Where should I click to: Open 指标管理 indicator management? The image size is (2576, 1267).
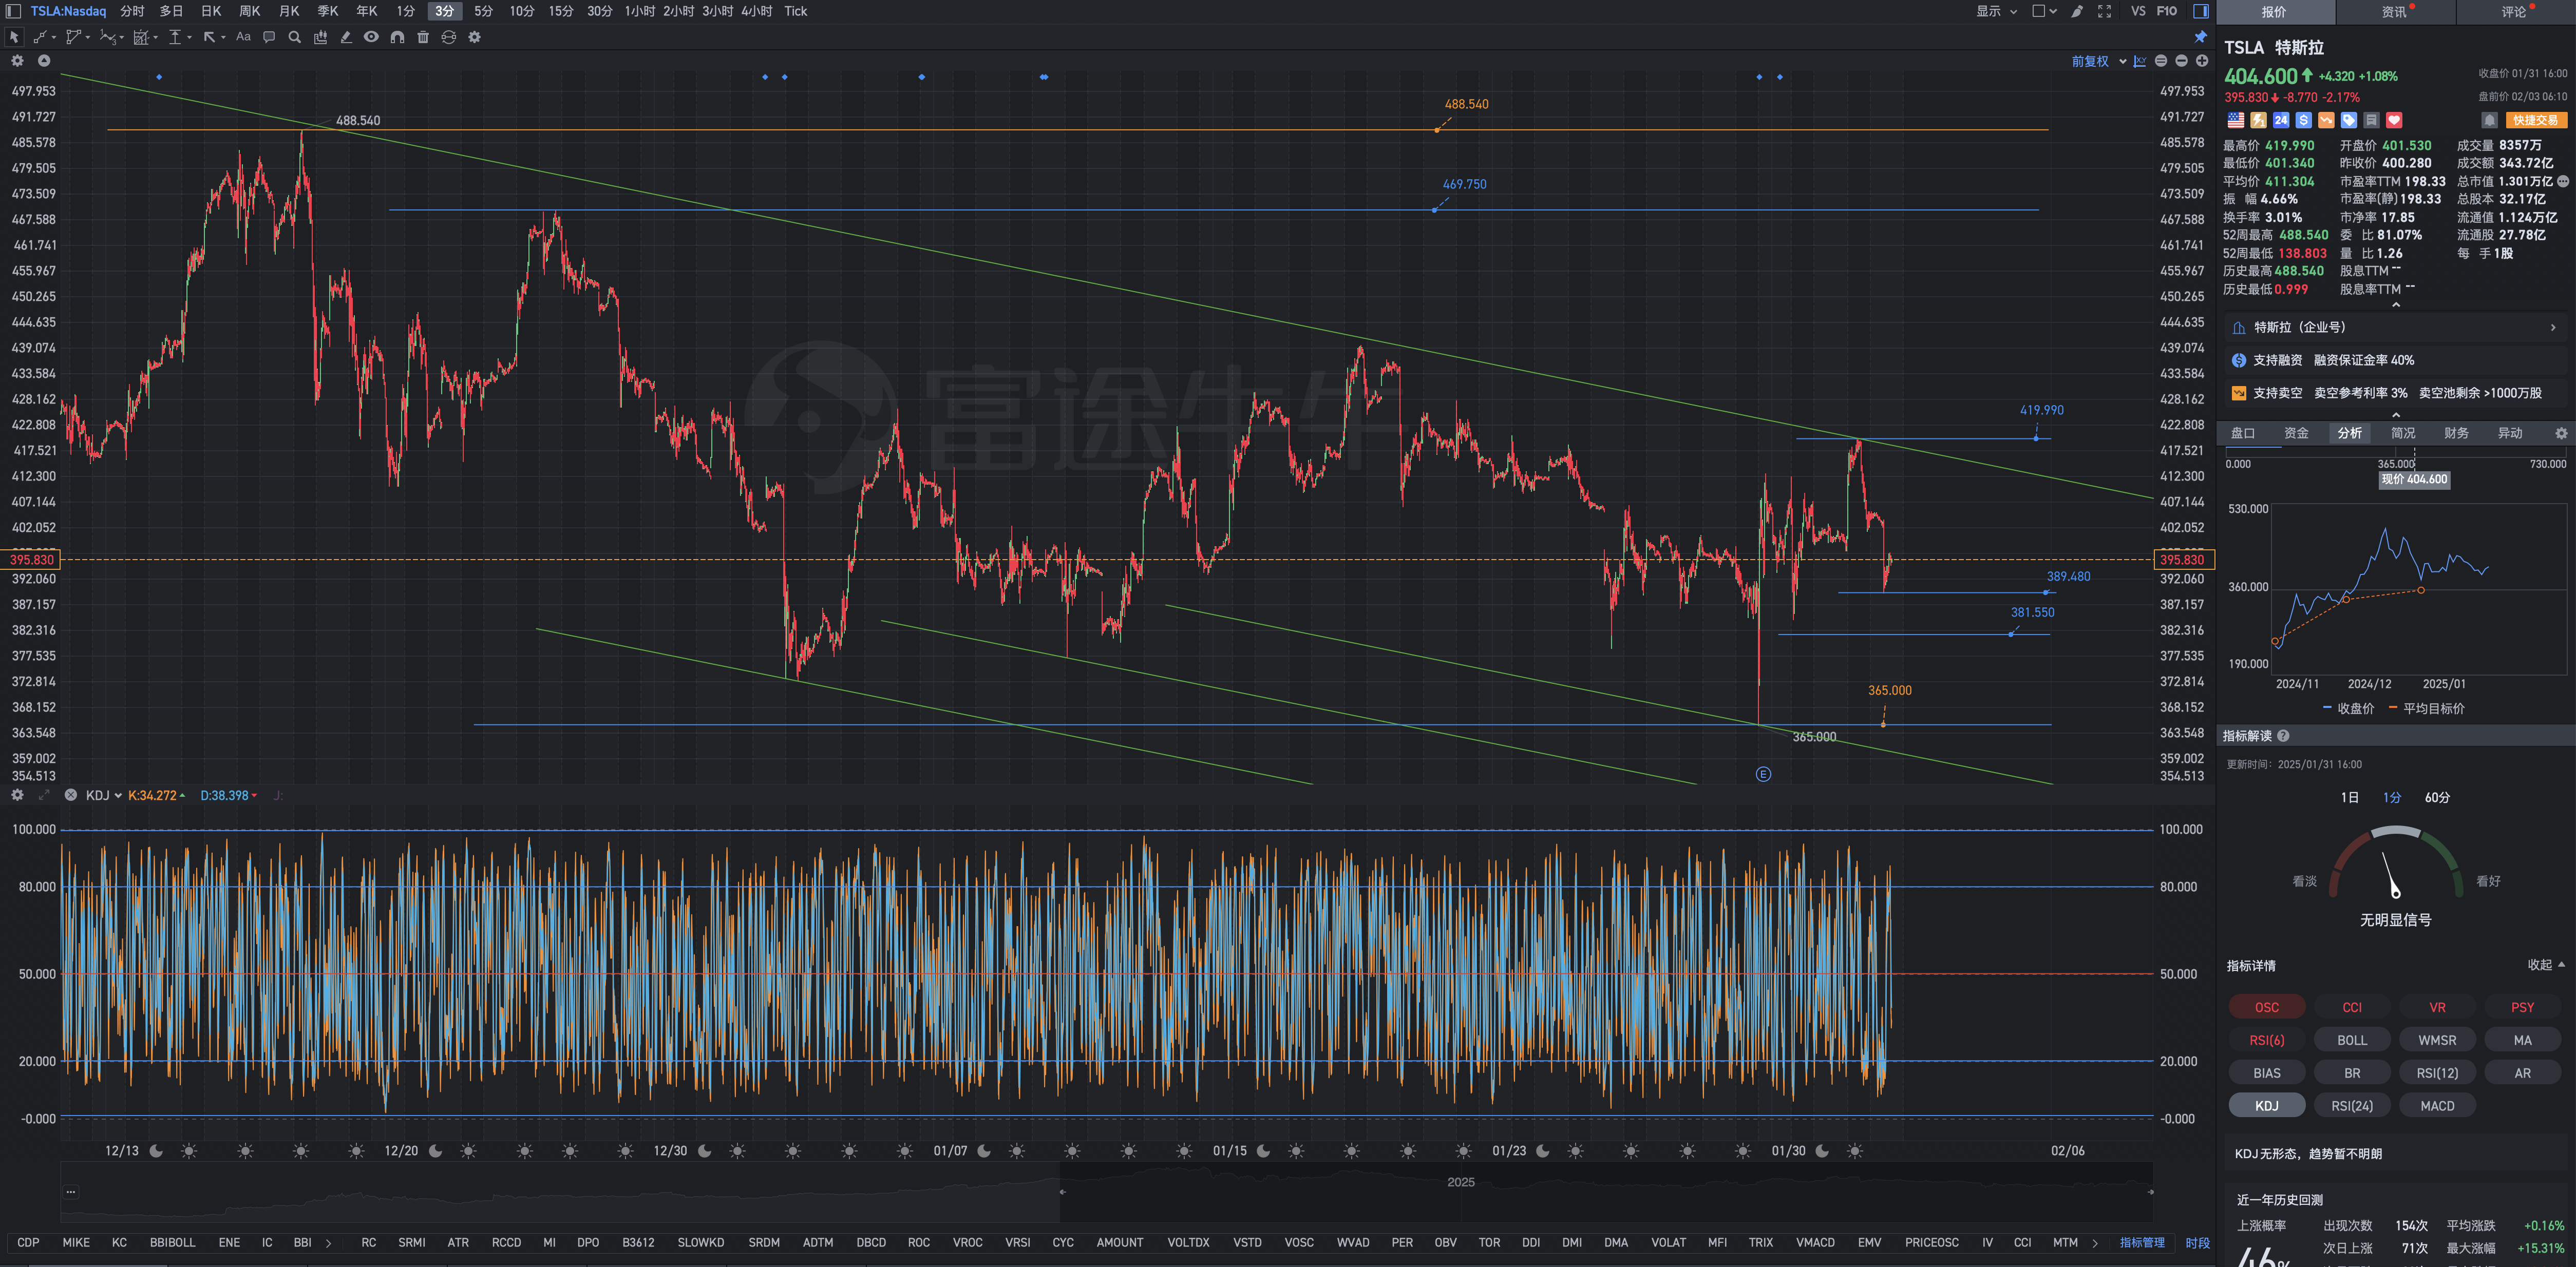(2141, 1242)
